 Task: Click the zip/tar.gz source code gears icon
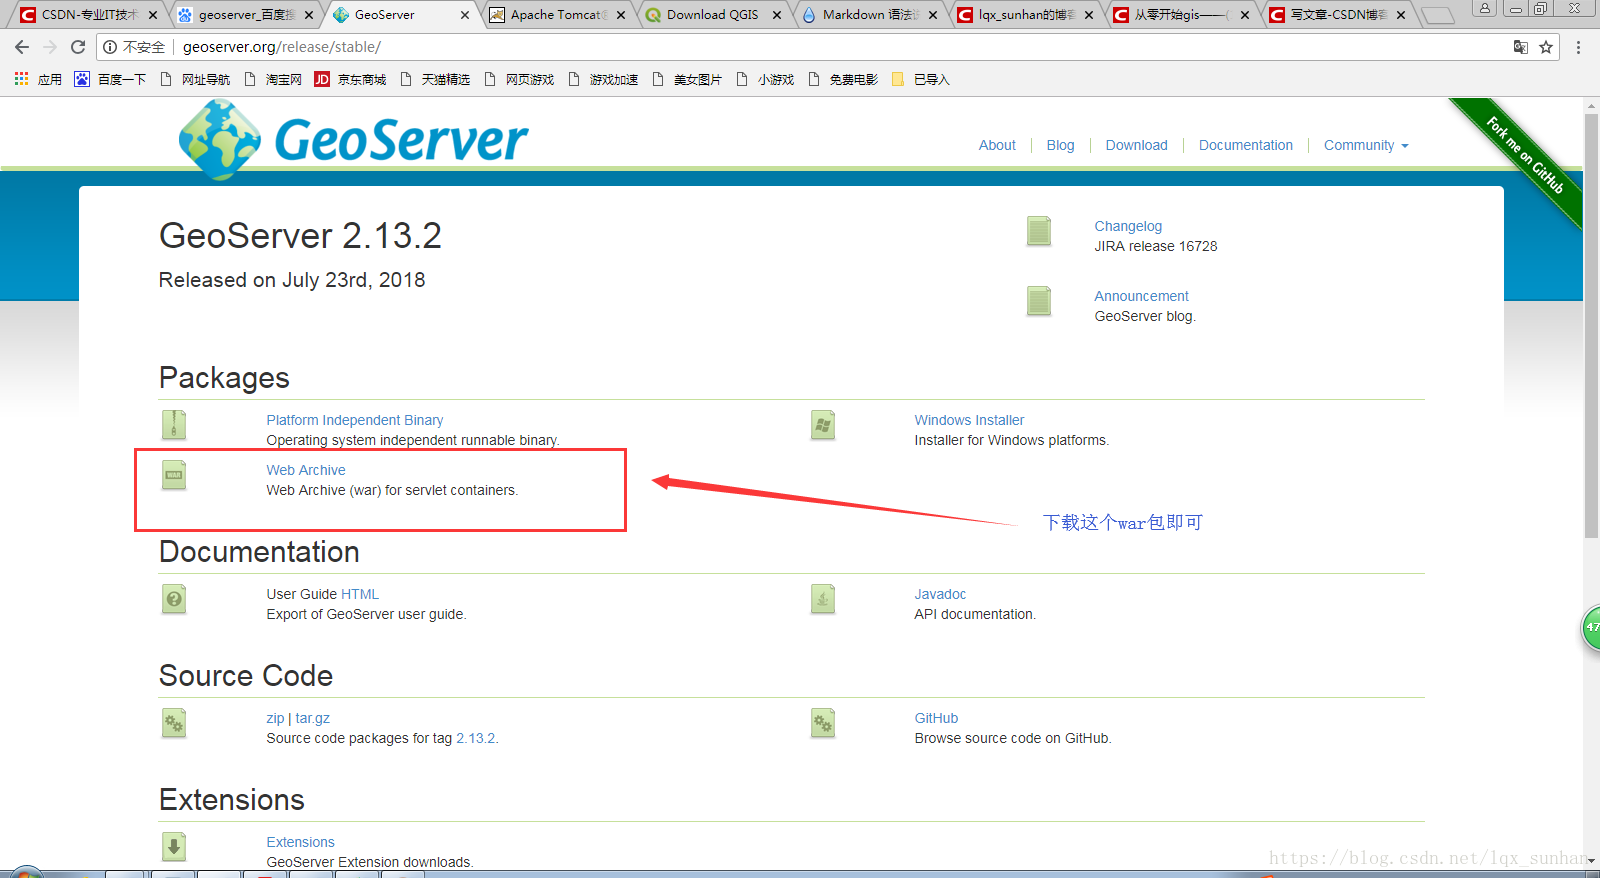coord(174,723)
